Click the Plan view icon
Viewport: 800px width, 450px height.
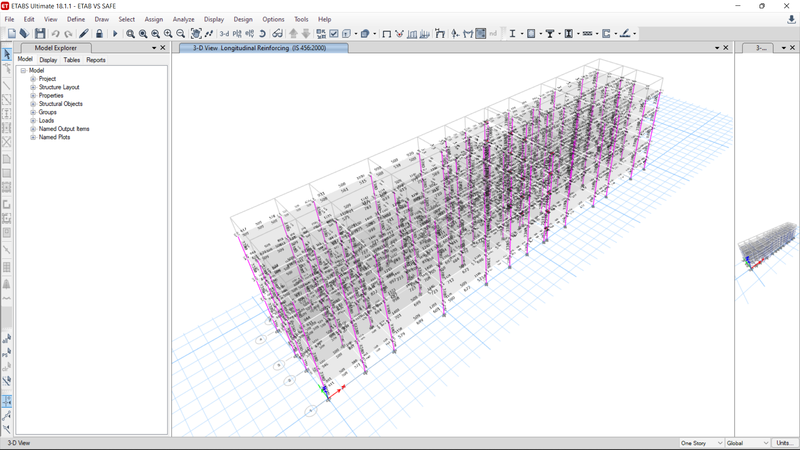[237, 34]
